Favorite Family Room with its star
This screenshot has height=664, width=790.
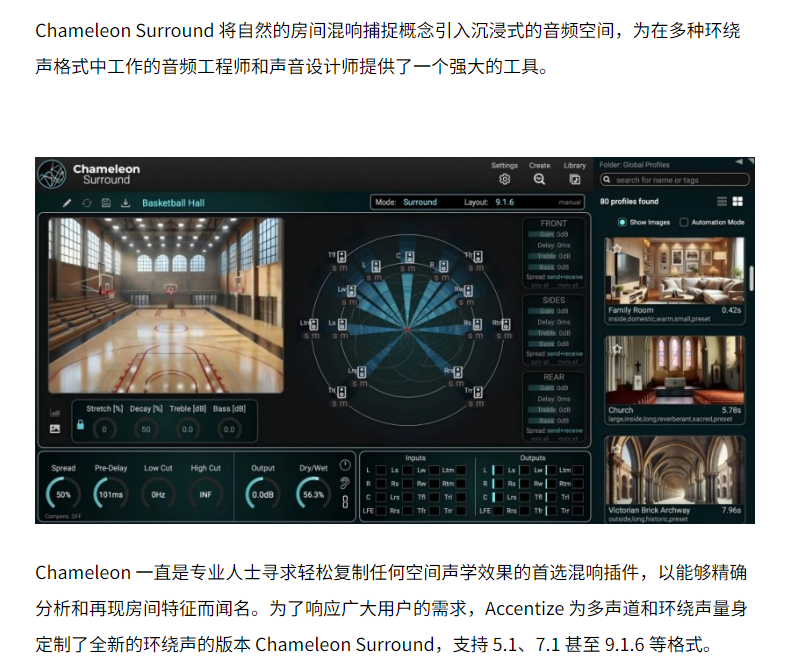pos(617,248)
